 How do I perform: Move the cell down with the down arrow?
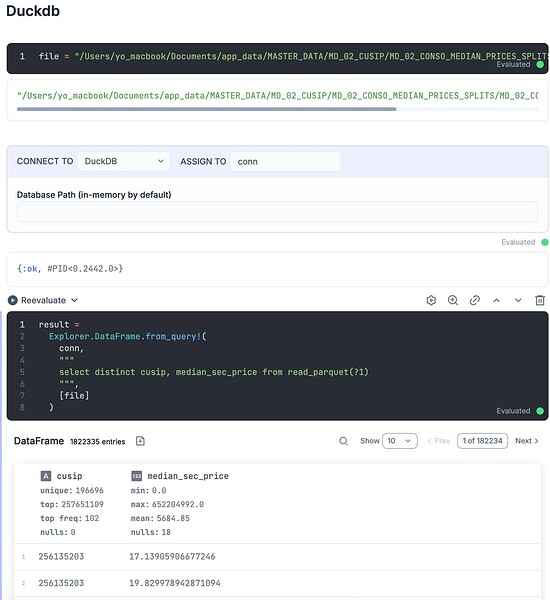point(518,300)
